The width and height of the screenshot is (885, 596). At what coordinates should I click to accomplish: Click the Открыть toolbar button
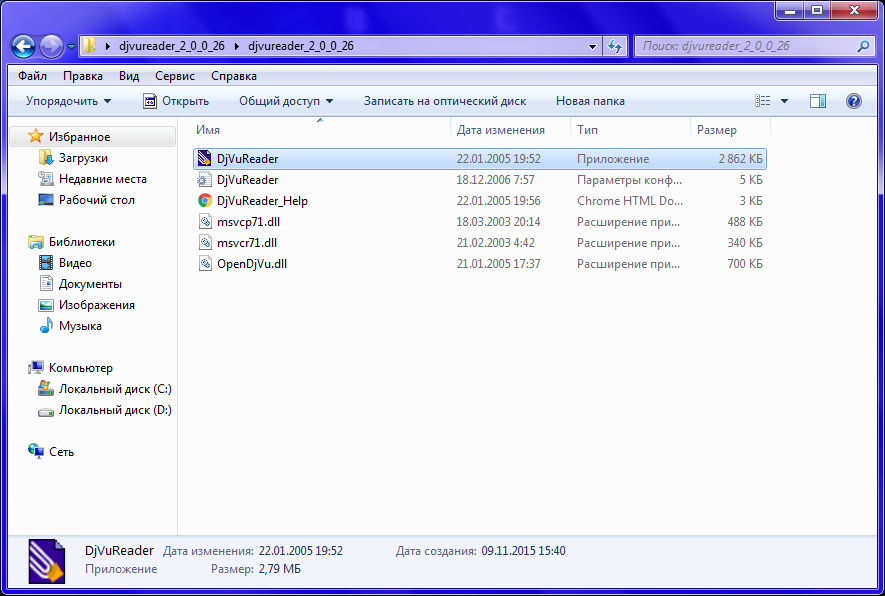pyautogui.click(x=176, y=101)
